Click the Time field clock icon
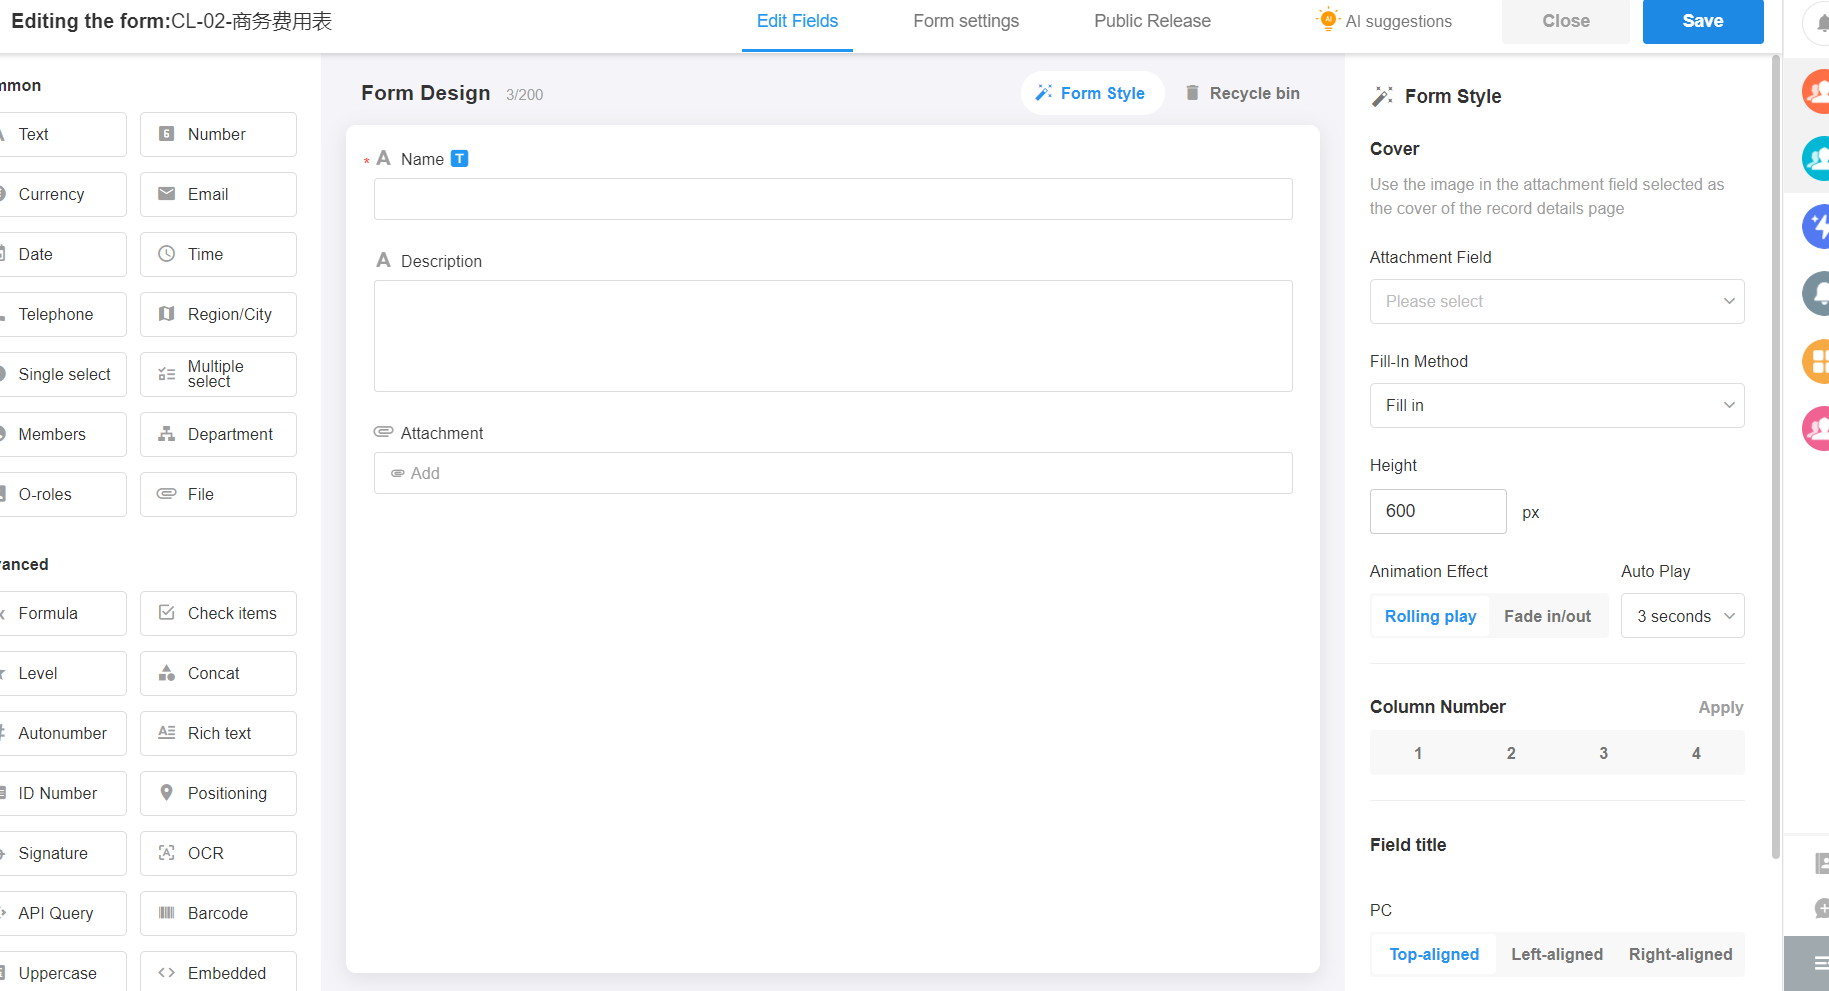 (x=167, y=254)
